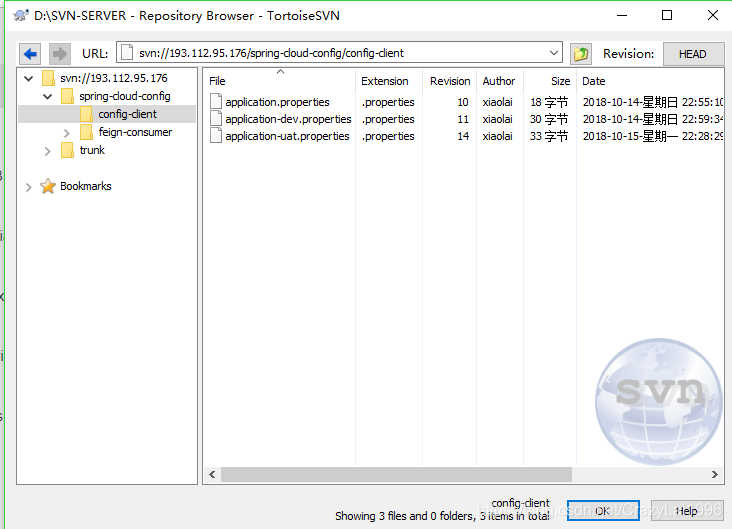Click the xiaolai author cell of application-dev.properties

click(497, 119)
